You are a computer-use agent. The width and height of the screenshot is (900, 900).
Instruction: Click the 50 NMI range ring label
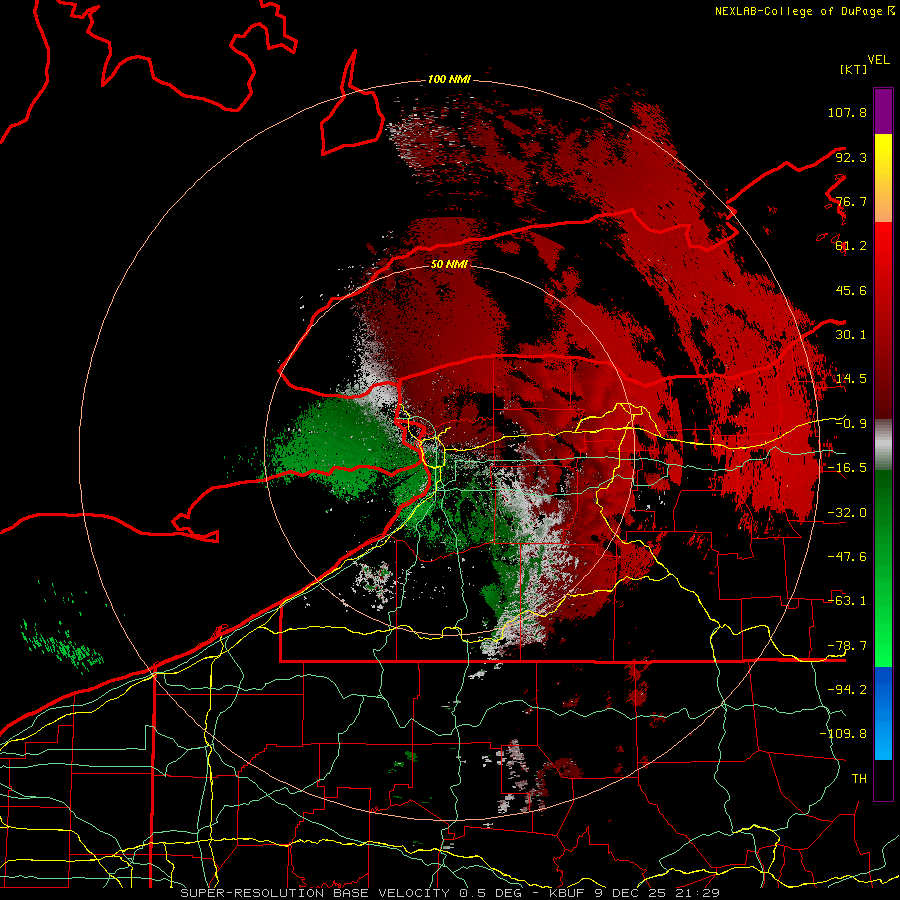(449, 264)
